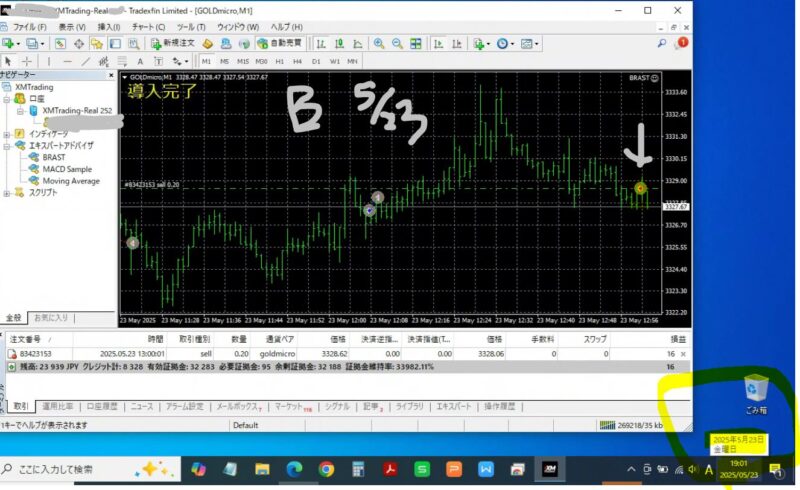Select the vertical line tool

click(48, 61)
